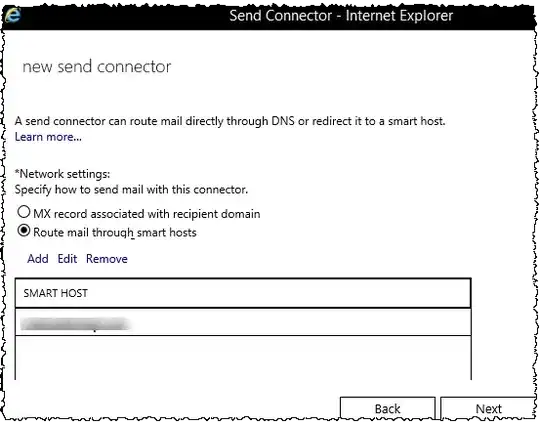Click the 'Send Connector - Internet Explorer' title text
This screenshot has height=425, width=540.
pos(341,15)
